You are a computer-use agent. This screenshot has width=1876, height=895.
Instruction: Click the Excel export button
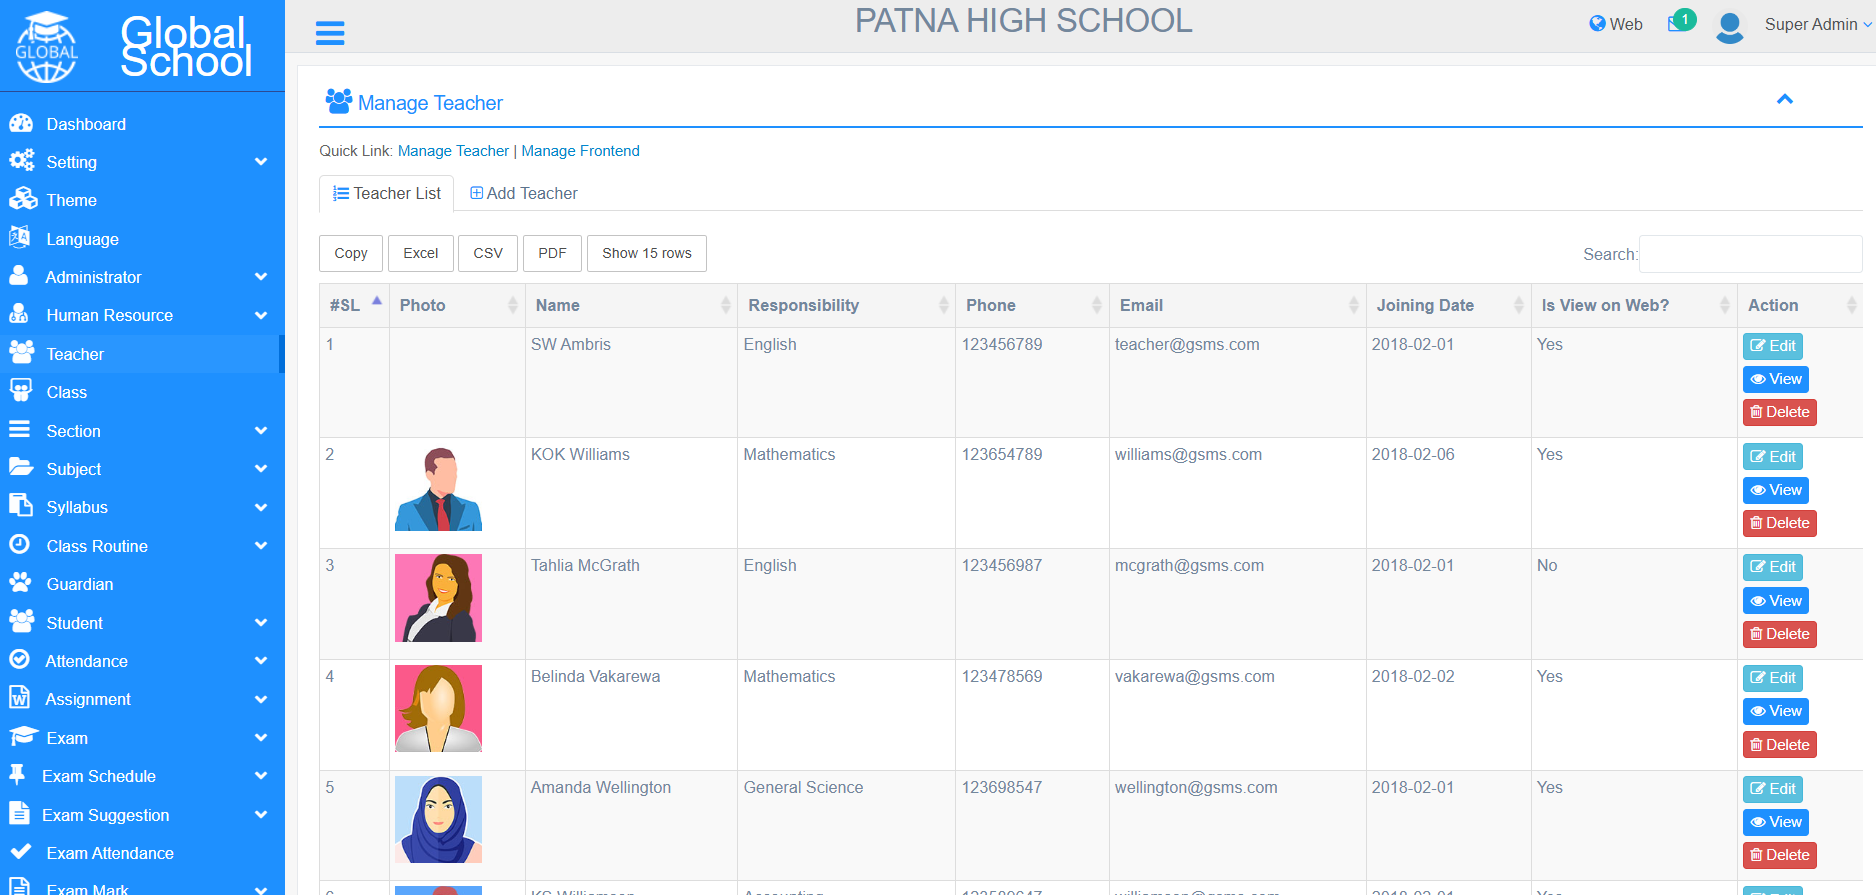click(421, 253)
